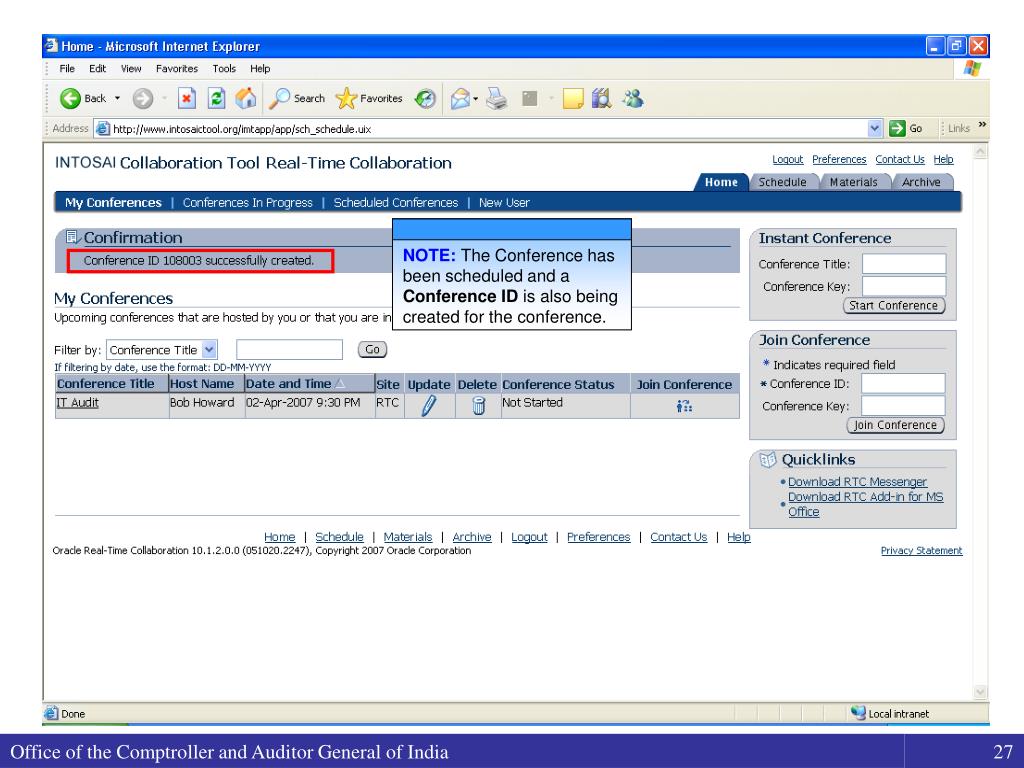Open the Edit menu
Screen dimensions: 1024x768
pyautogui.click(x=97, y=69)
